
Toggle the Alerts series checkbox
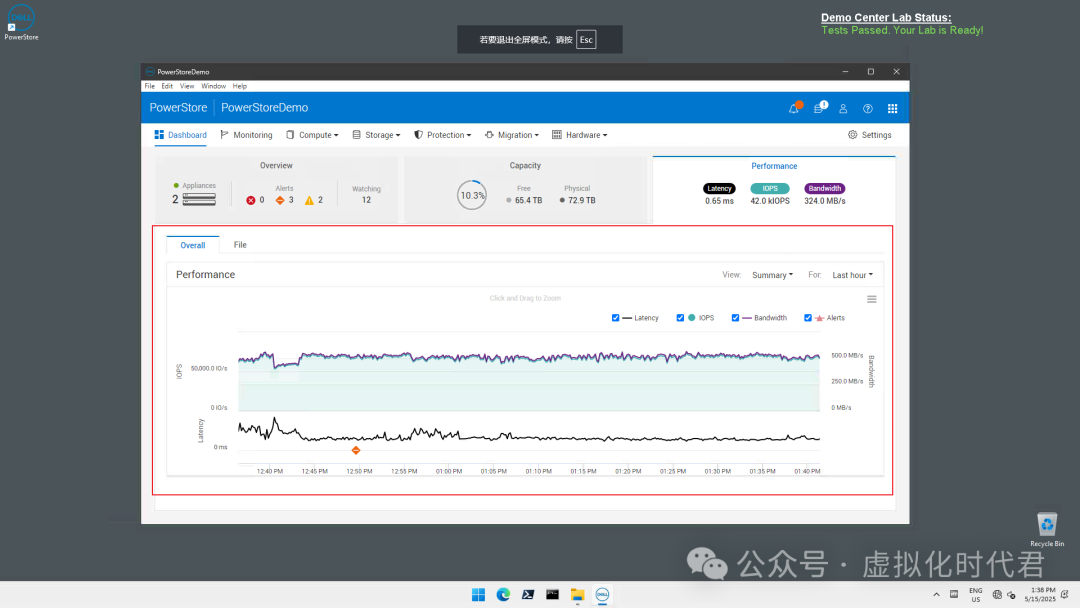tap(808, 318)
